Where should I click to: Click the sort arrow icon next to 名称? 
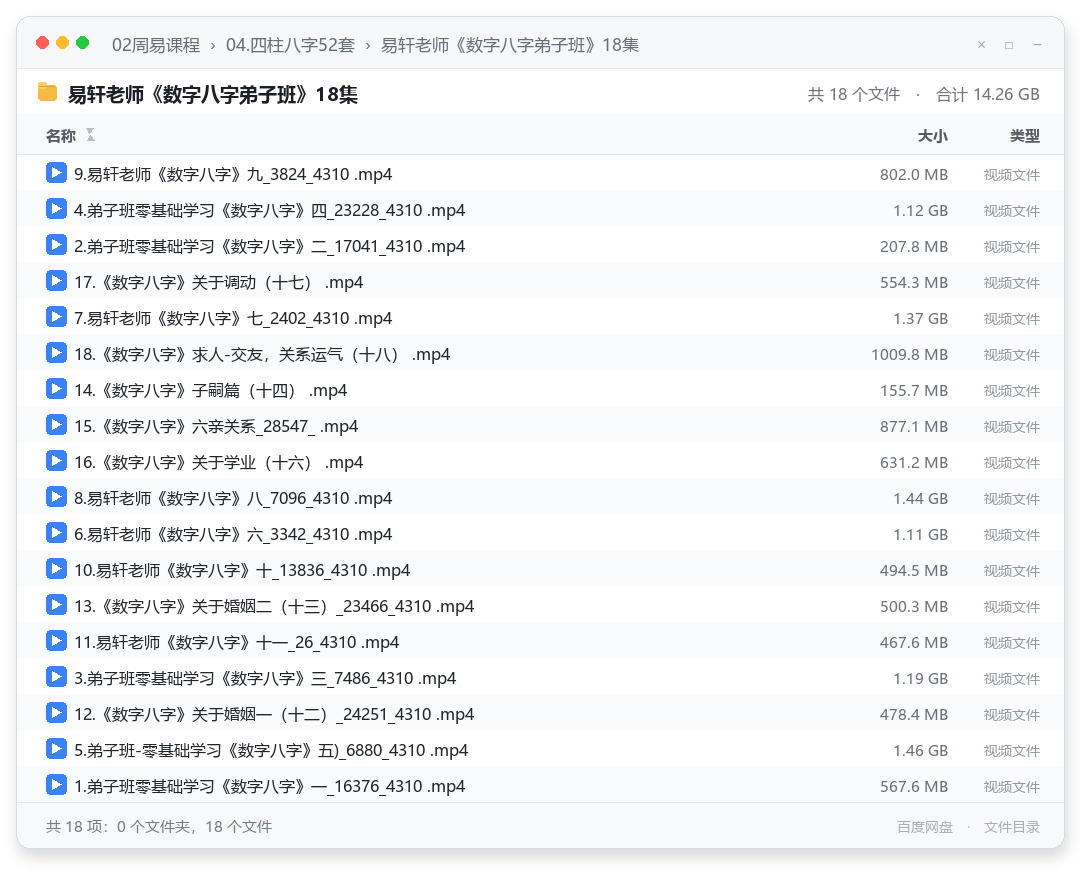pos(90,135)
